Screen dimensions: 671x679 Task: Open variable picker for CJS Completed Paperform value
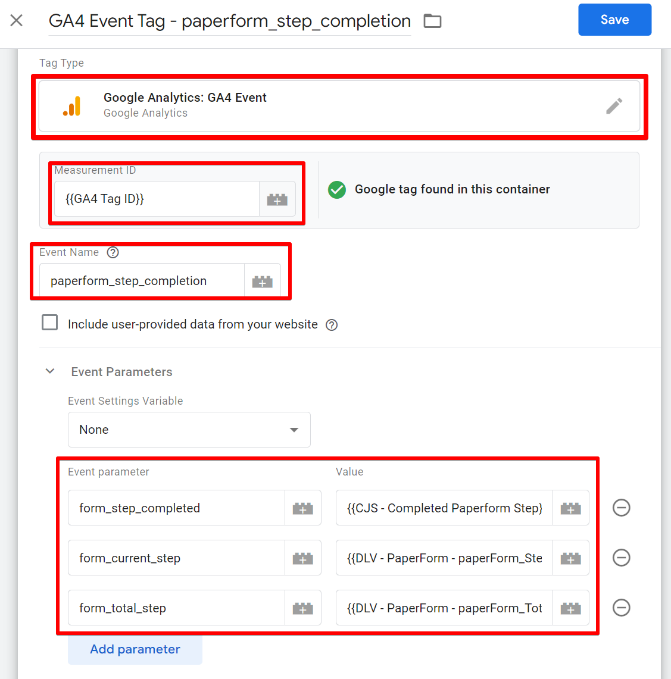(x=570, y=508)
